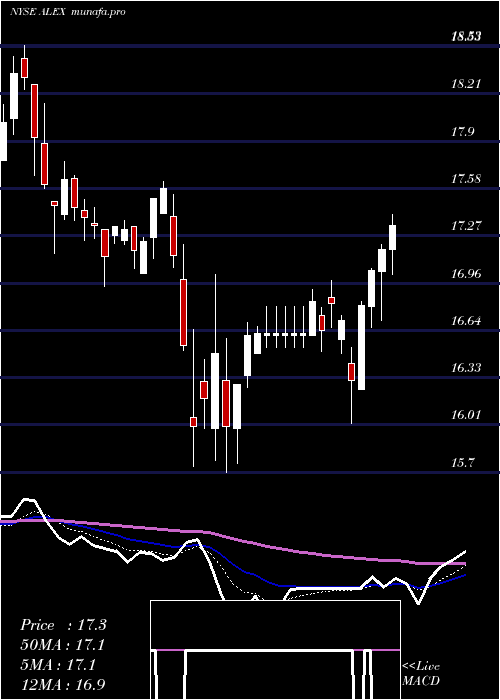The width and height of the screenshot is (500, 700).
Task: Click the MACD indicator box panel
Action: (275, 650)
